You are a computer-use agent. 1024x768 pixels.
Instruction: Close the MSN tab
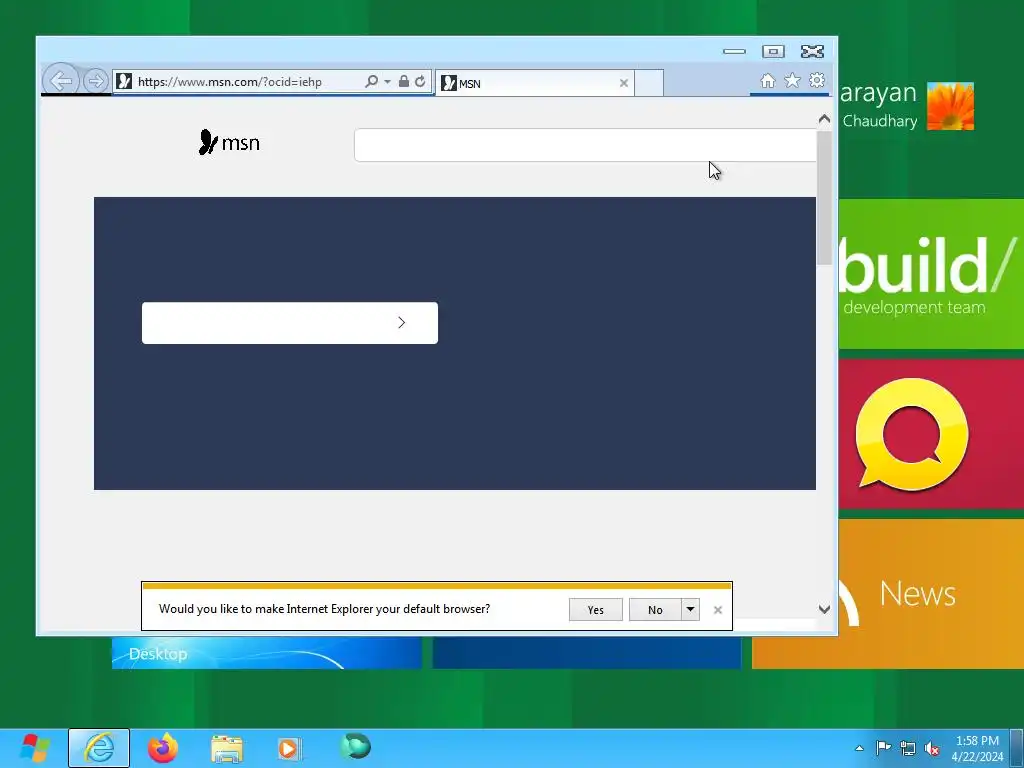pyautogui.click(x=624, y=83)
